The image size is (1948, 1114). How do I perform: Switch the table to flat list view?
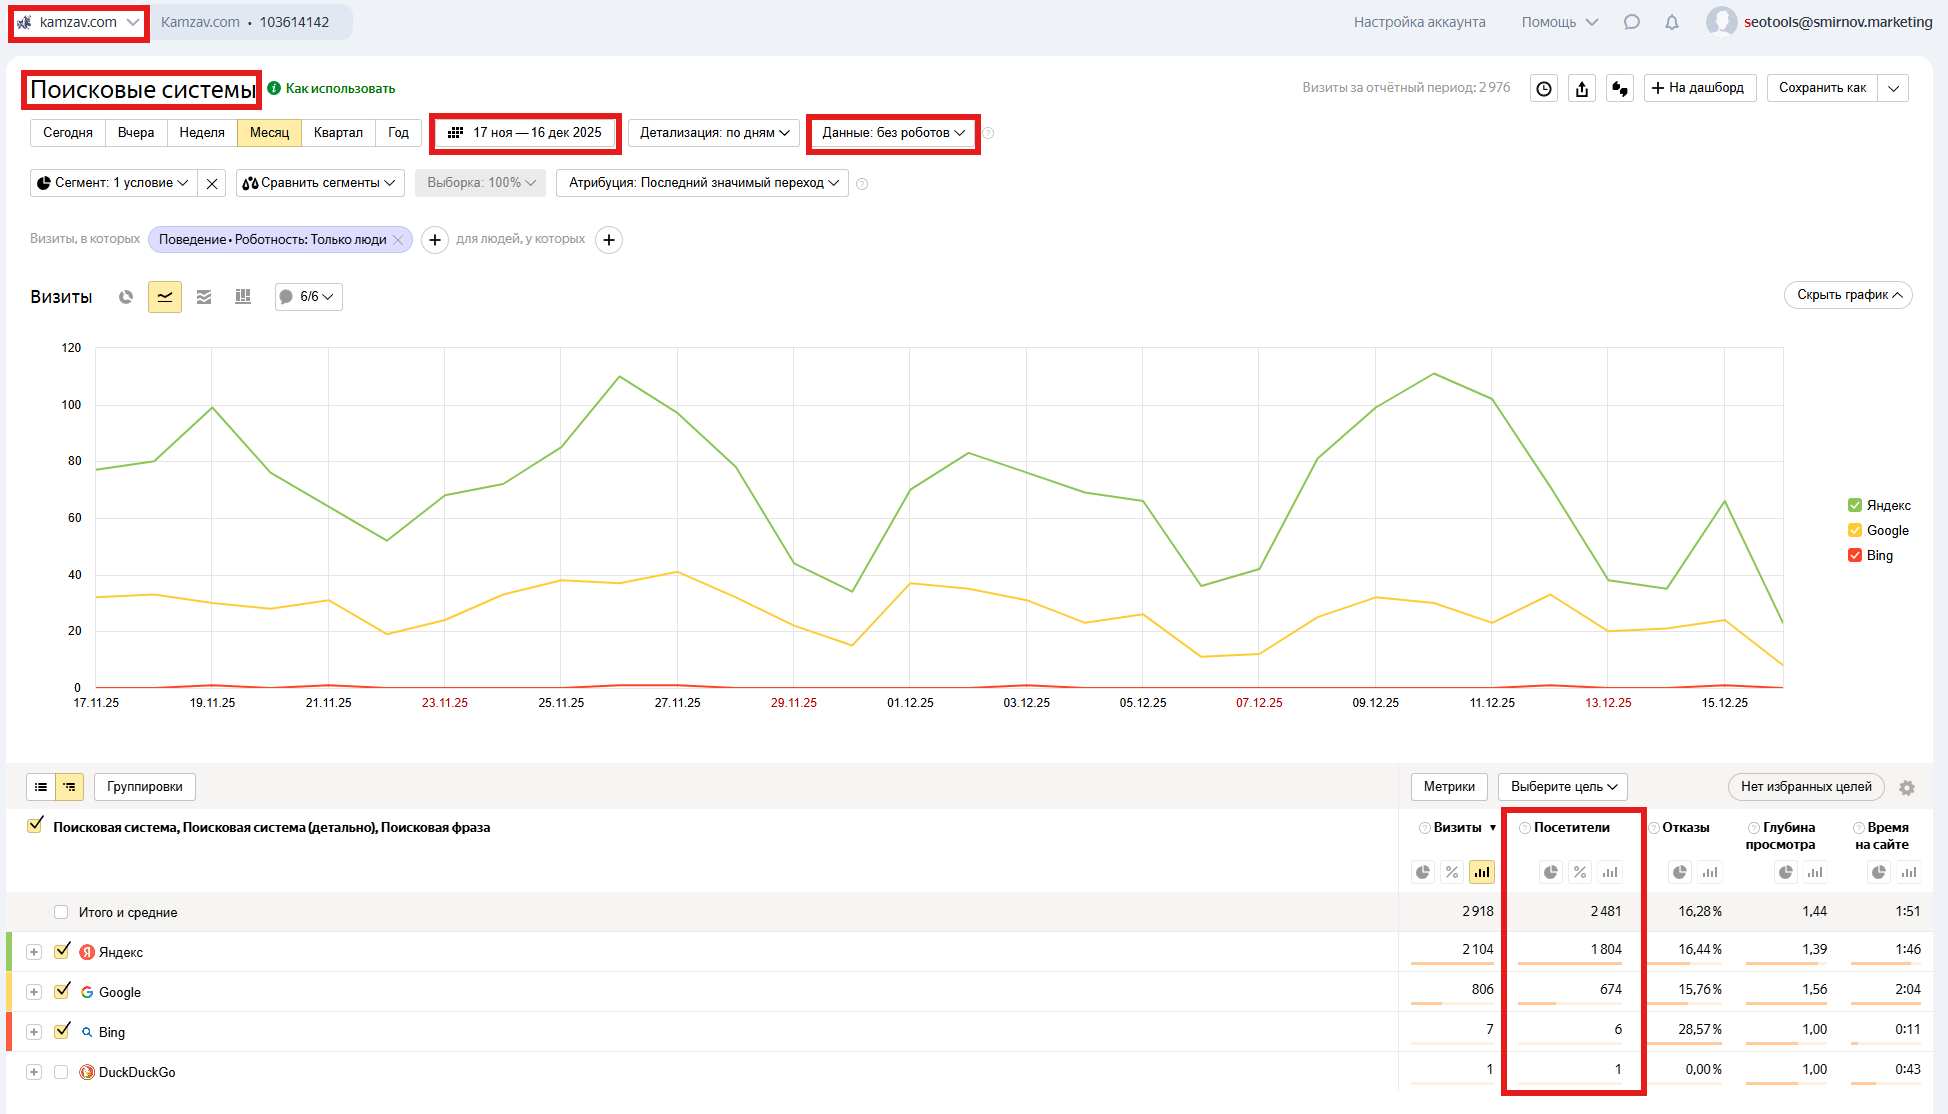(x=41, y=787)
